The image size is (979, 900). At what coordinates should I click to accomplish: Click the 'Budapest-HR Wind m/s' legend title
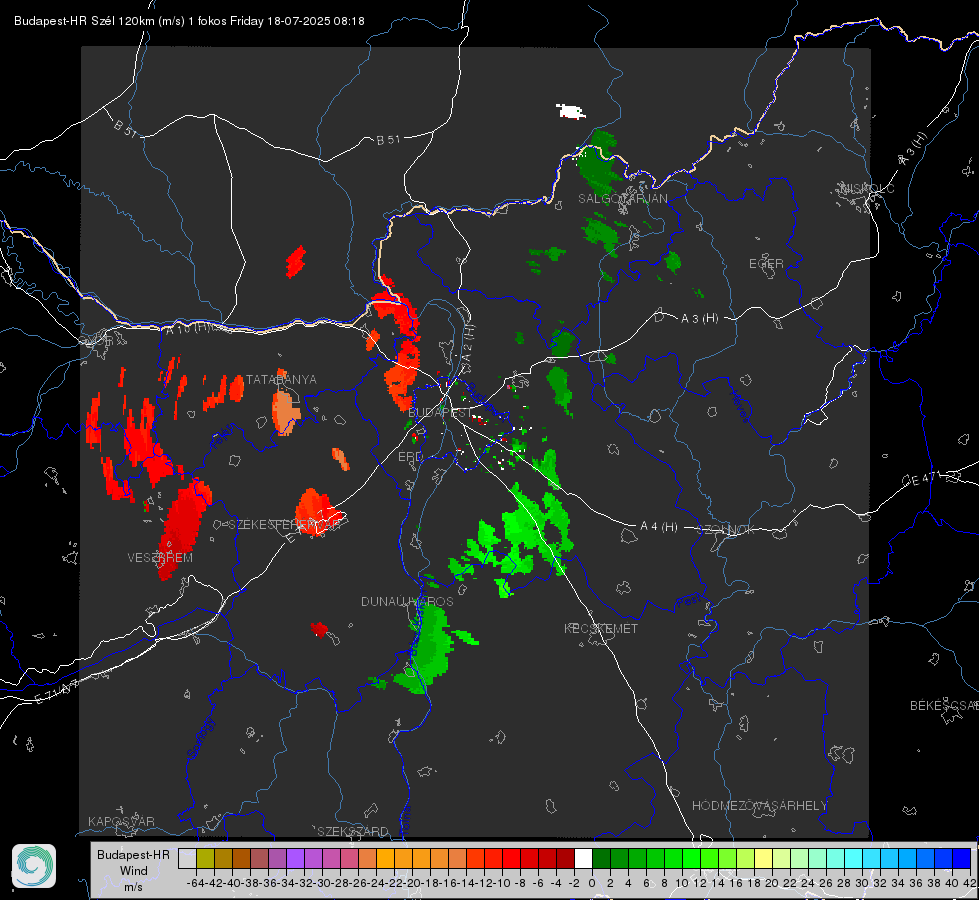133,871
